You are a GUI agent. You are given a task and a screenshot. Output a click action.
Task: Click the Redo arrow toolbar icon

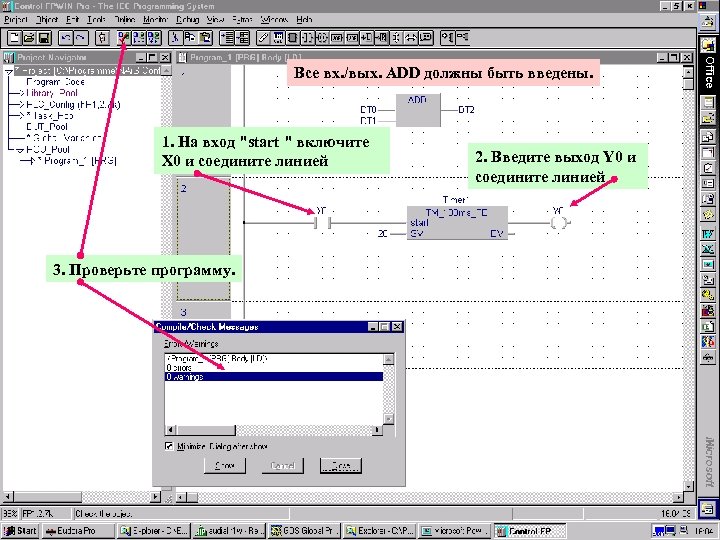[81, 38]
